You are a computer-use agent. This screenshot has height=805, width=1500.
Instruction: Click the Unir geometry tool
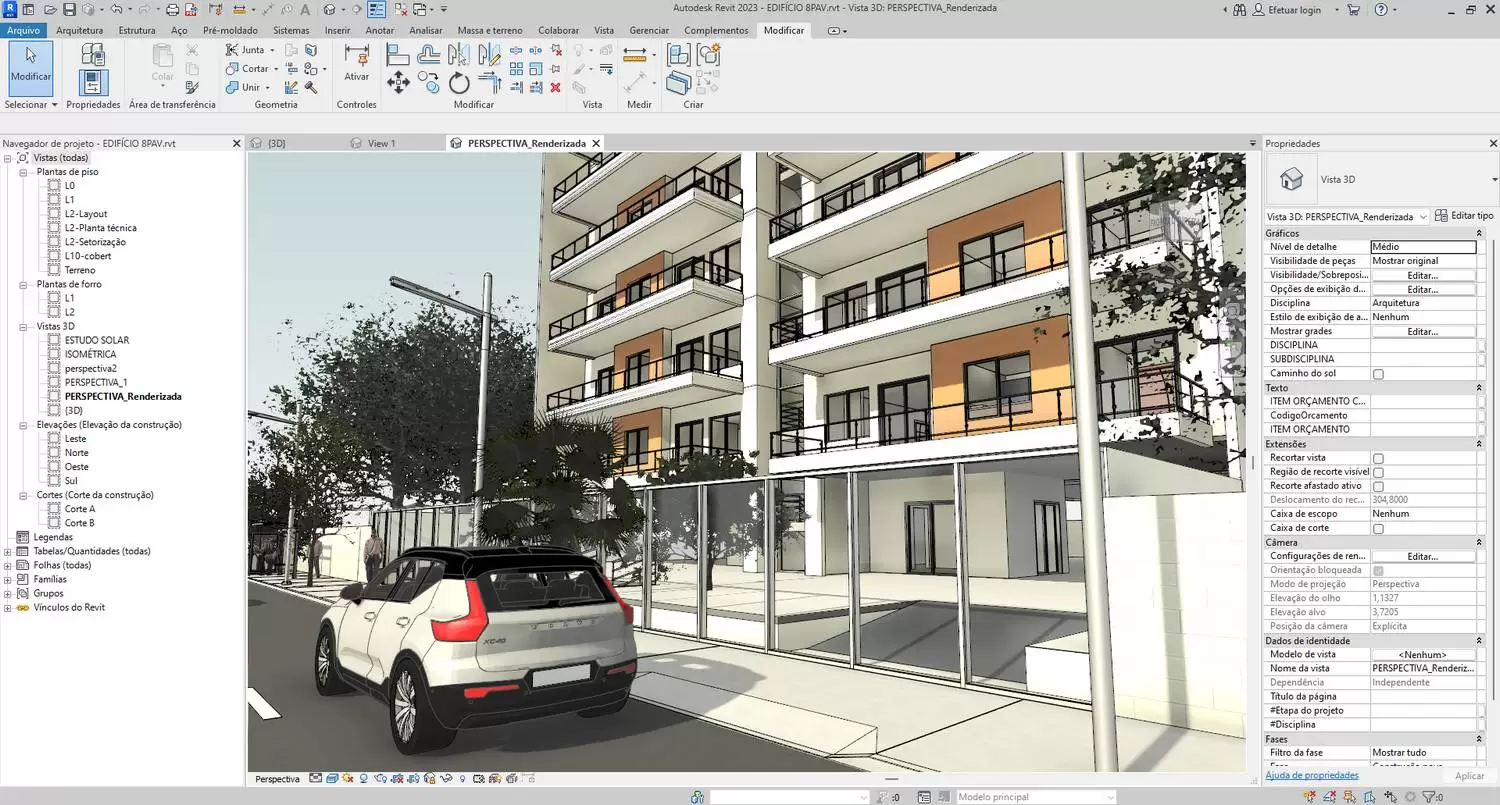click(243, 87)
